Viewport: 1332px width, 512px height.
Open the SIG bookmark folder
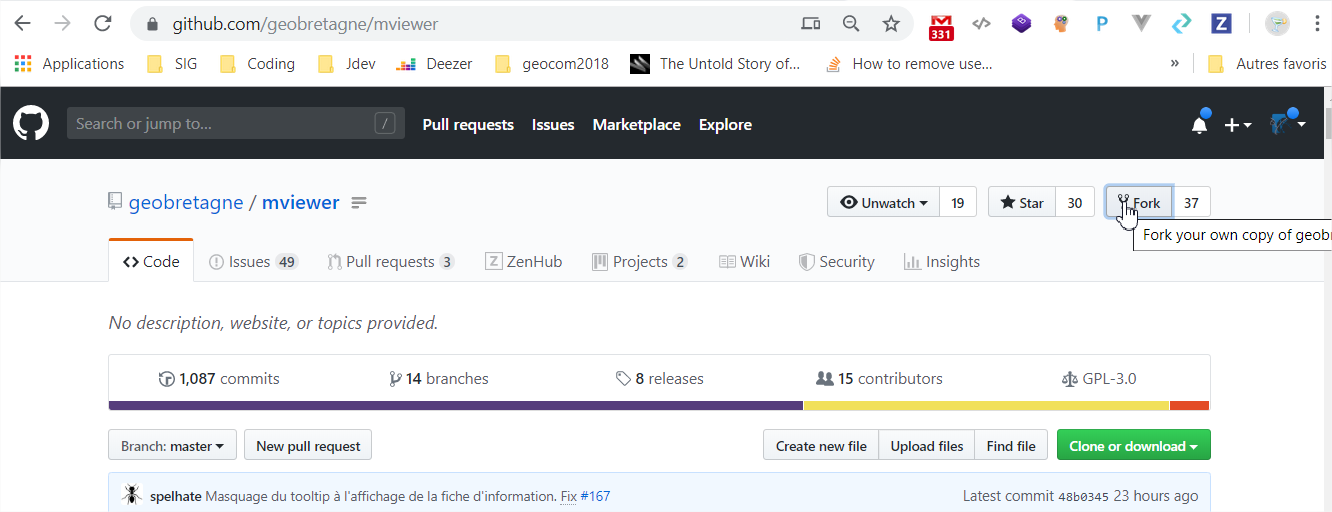click(172, 64)
